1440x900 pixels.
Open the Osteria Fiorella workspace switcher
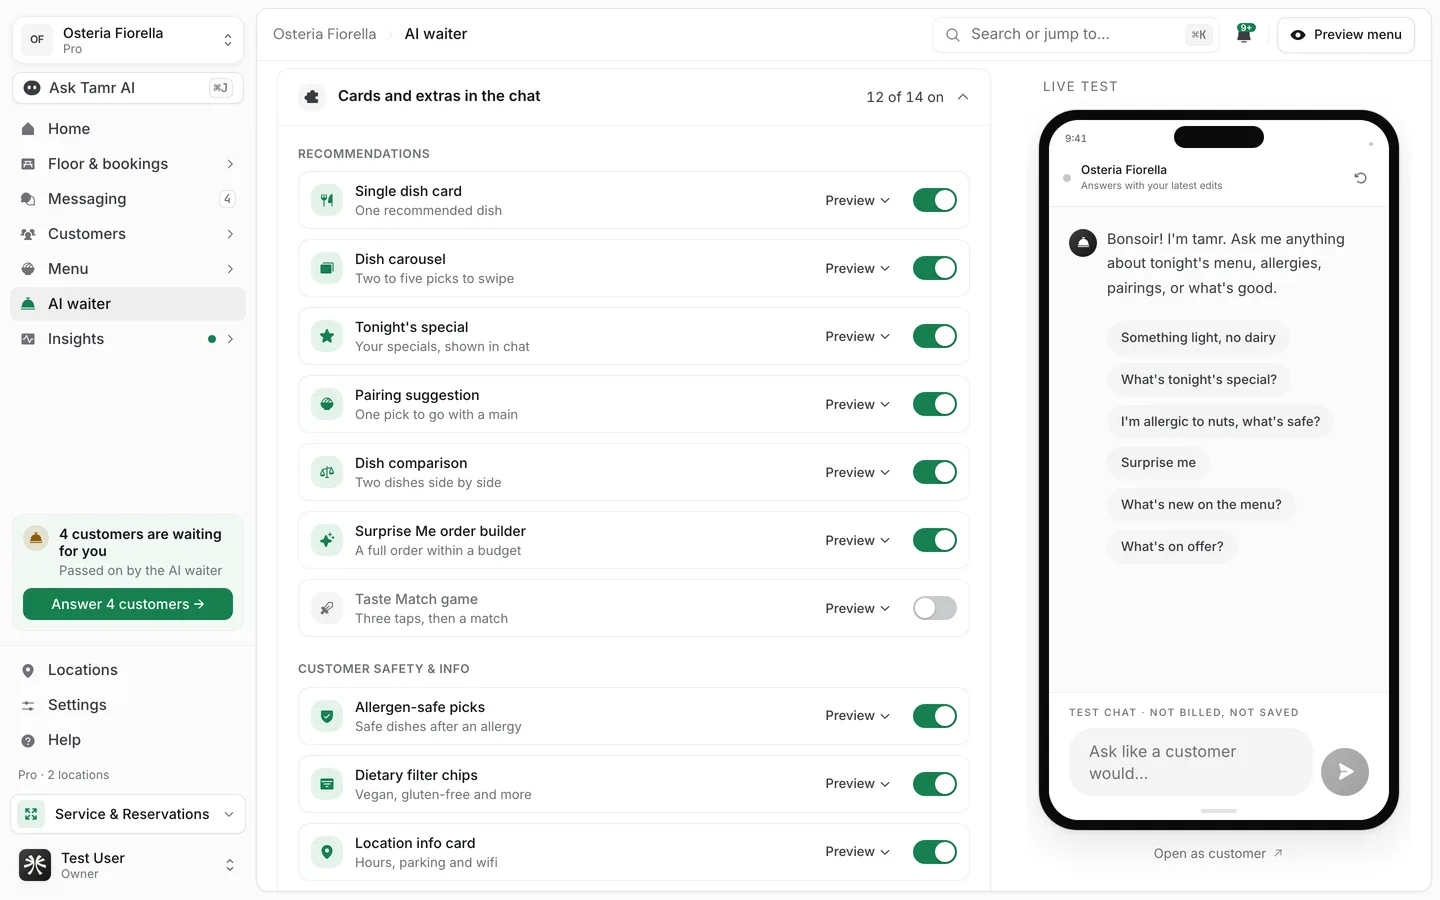tap(128, 40)
